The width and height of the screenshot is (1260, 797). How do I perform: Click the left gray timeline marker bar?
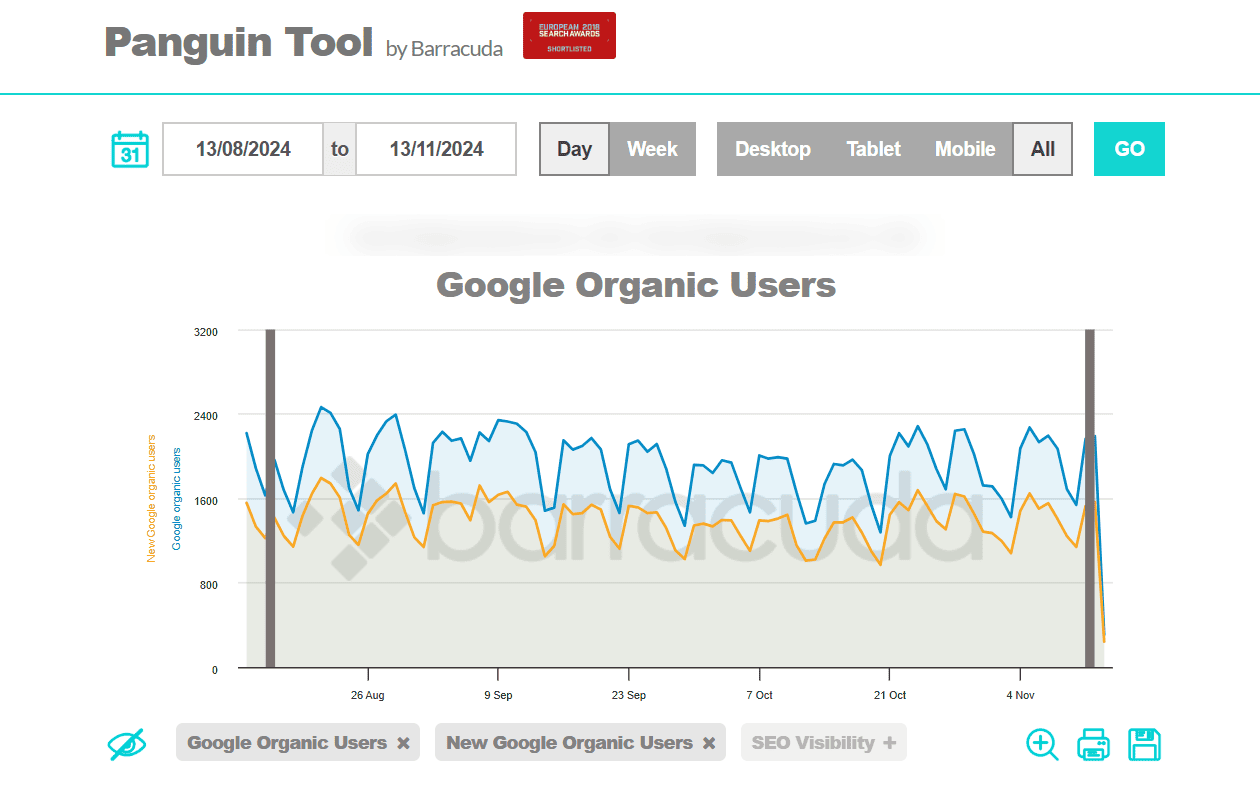pos(270,498)
